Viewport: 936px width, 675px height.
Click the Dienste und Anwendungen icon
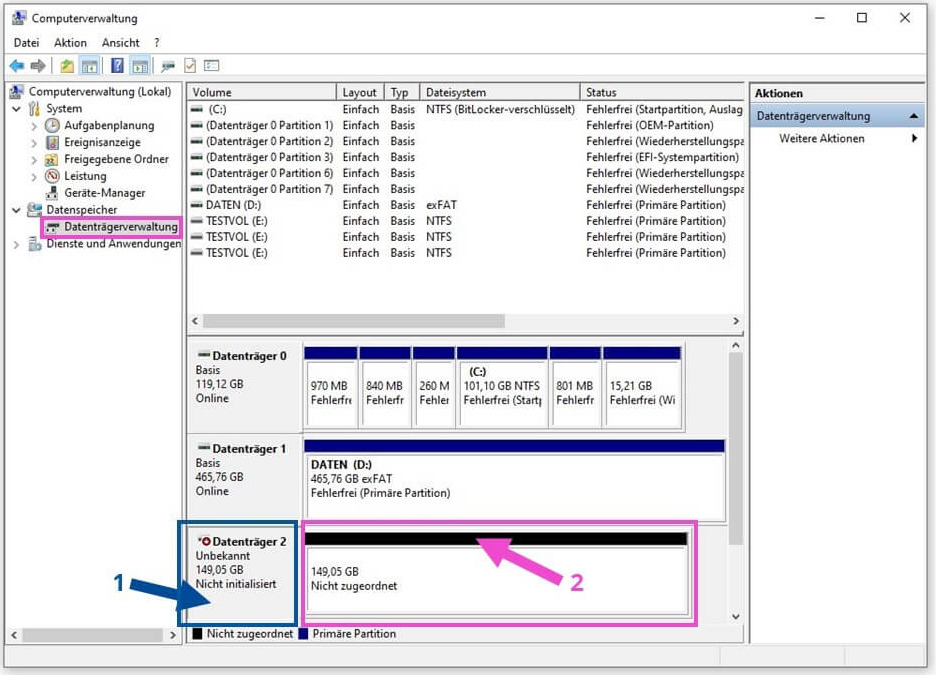click(35, 244)
